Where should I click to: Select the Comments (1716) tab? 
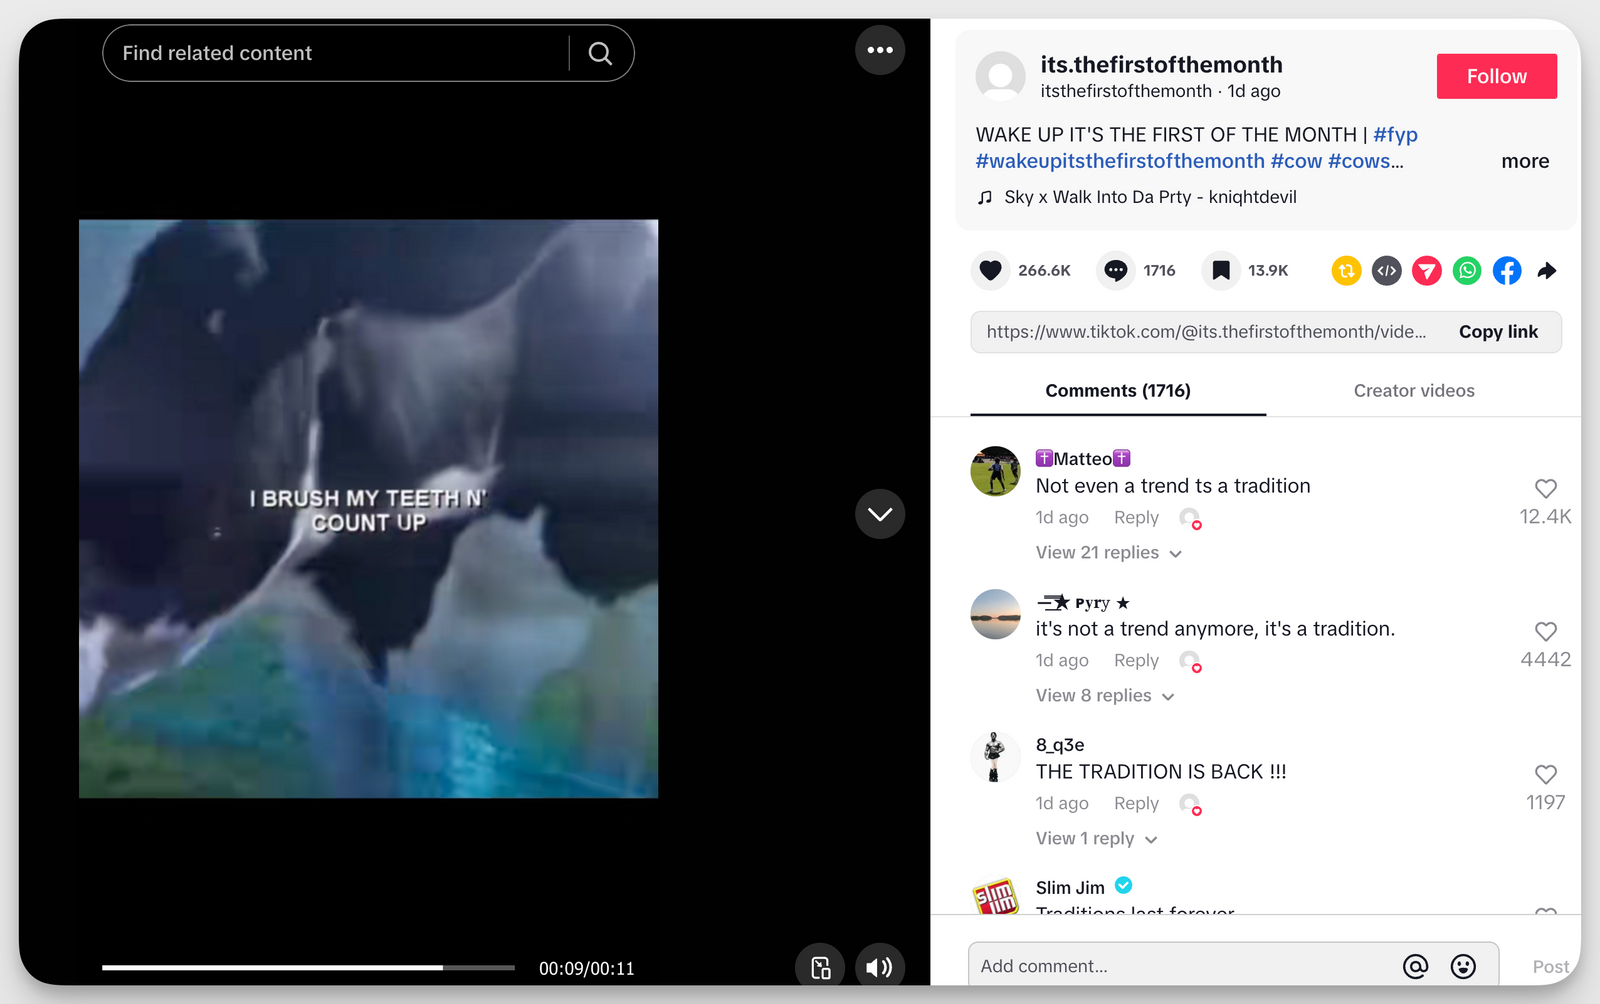pyautogui.click(x=1117, y=391)
